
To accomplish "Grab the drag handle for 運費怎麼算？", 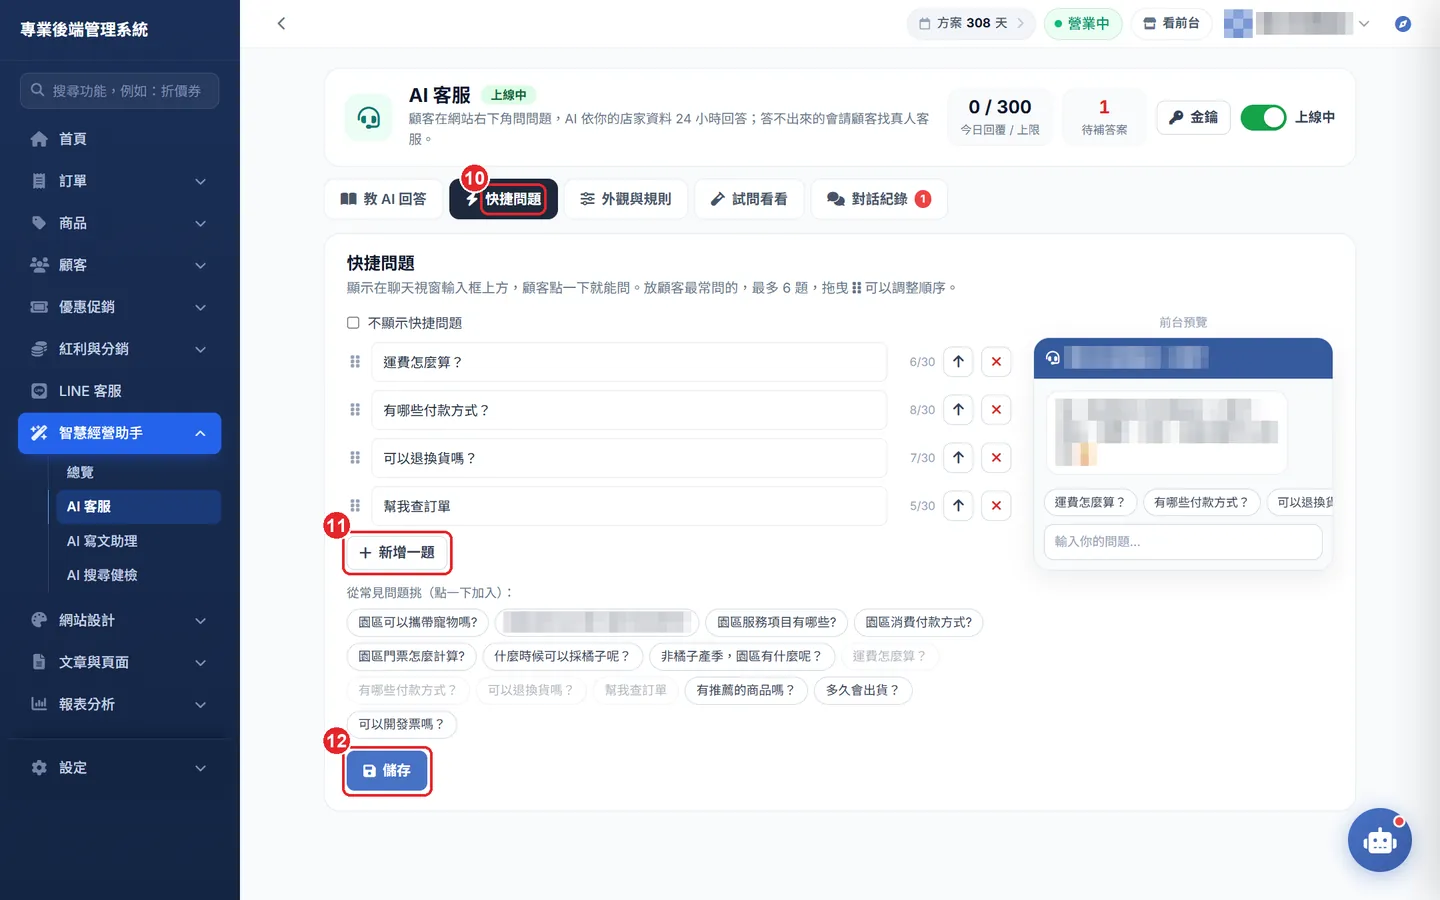I will (355, 362).
